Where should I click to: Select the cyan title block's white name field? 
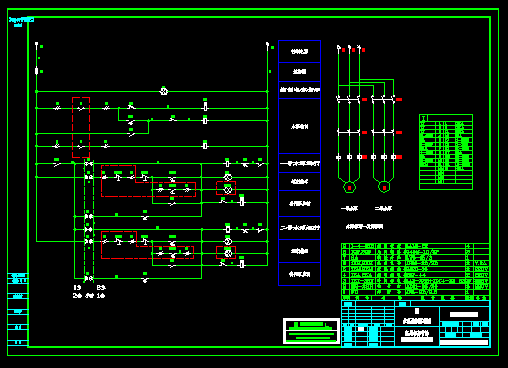[464, 314]
